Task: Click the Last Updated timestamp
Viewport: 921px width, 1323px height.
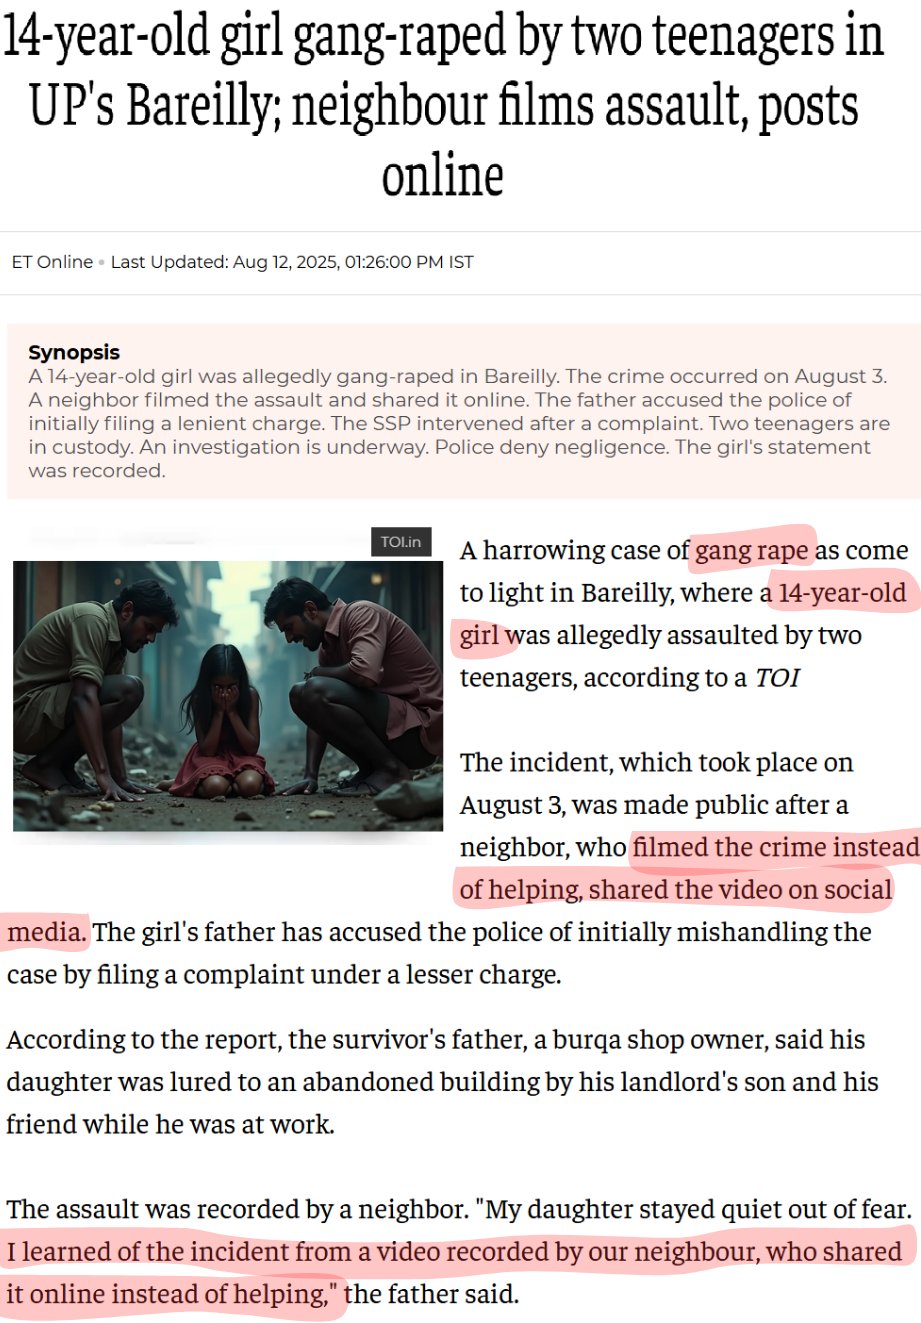Action: pos(292,262)
